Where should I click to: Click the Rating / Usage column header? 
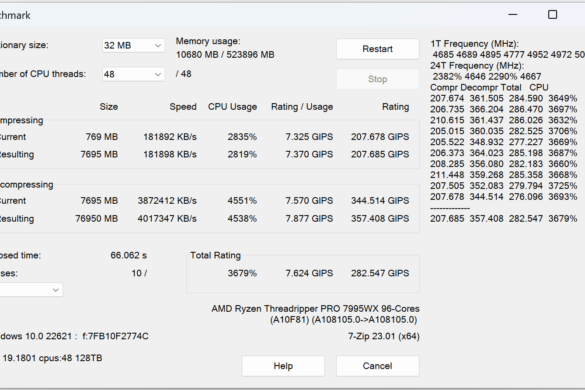[x=302, y=107]
